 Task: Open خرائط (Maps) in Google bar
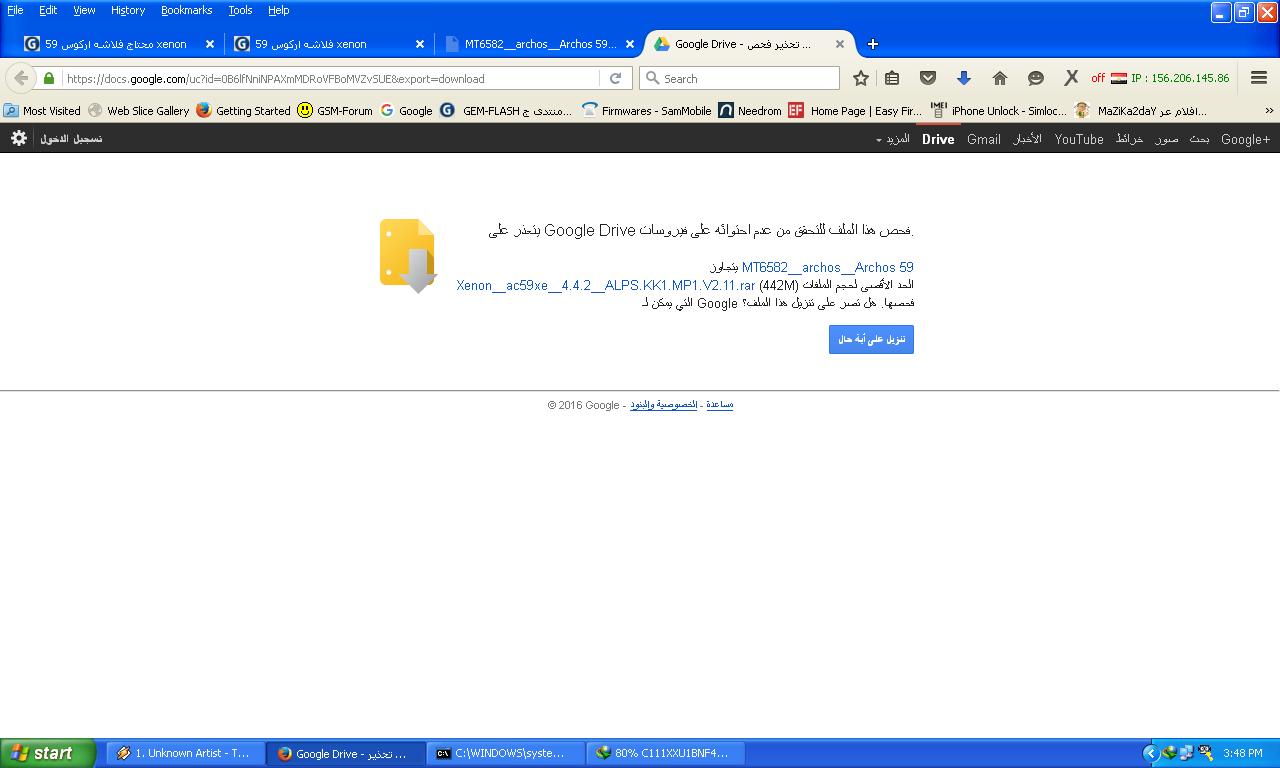[x=1130, y=139]
